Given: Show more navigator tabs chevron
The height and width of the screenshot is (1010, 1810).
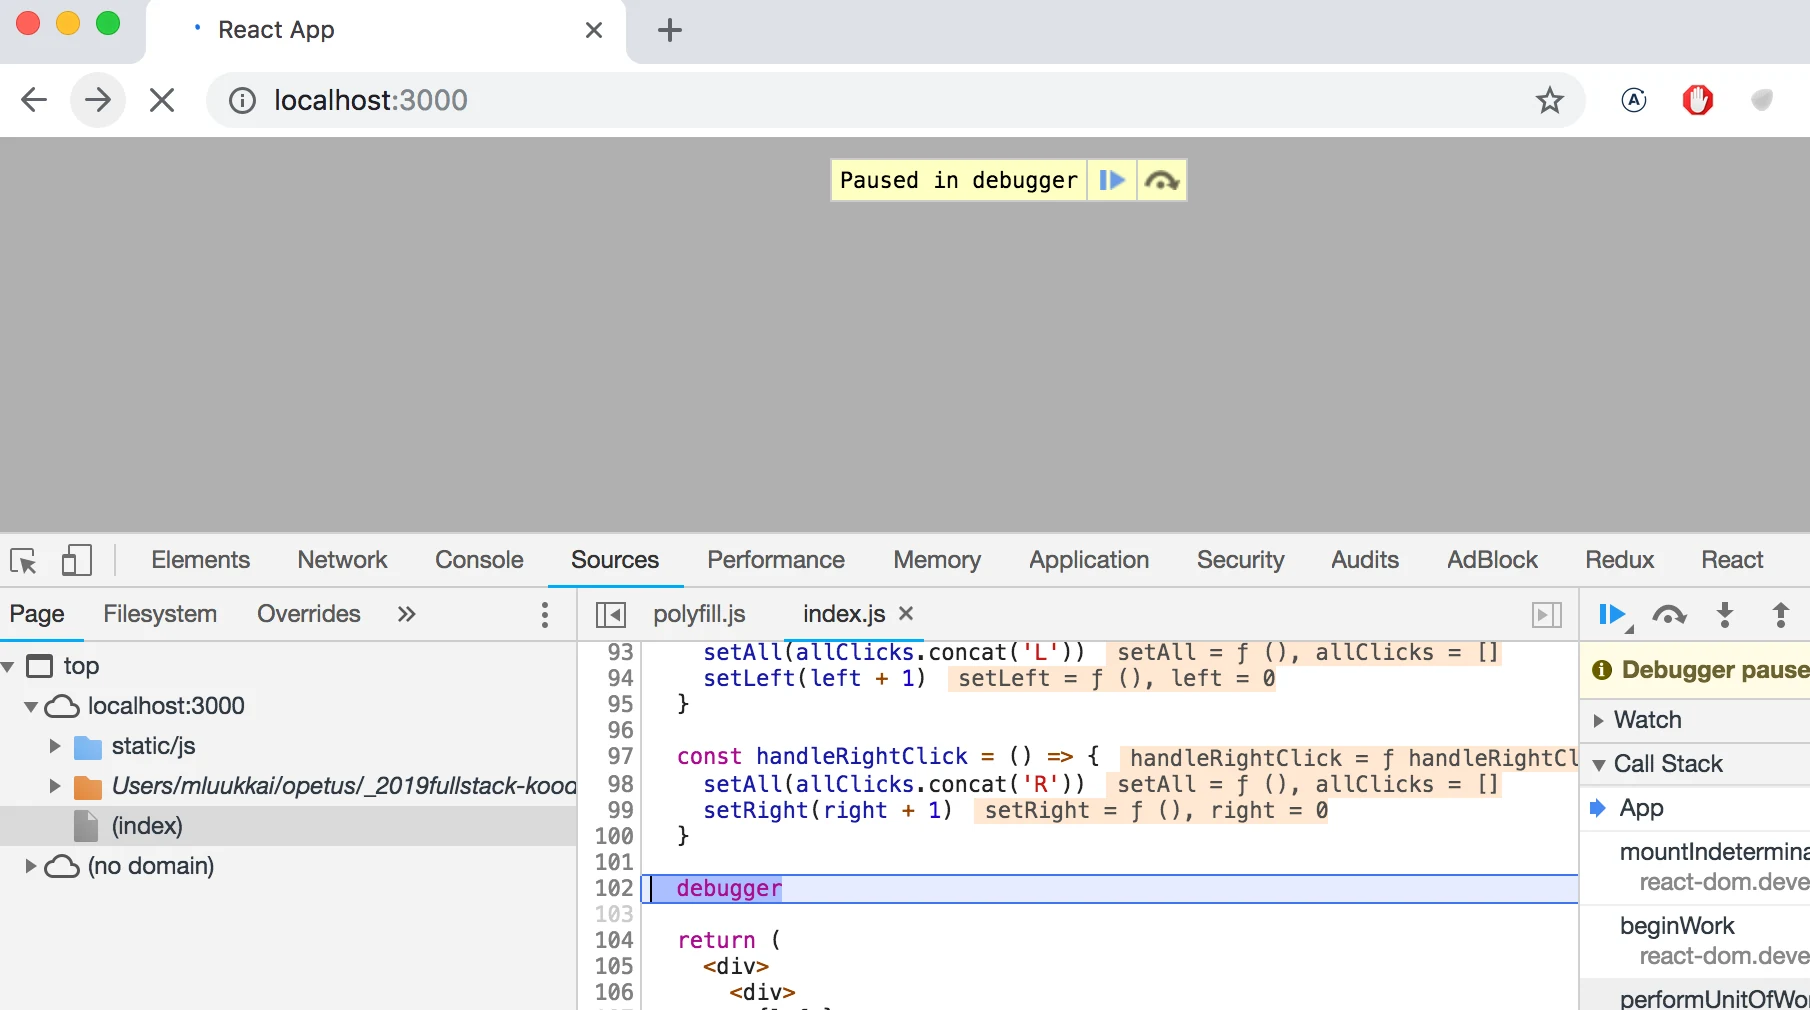Looking at the screenshot, I should pyautogui.click(x=406, y=614).
